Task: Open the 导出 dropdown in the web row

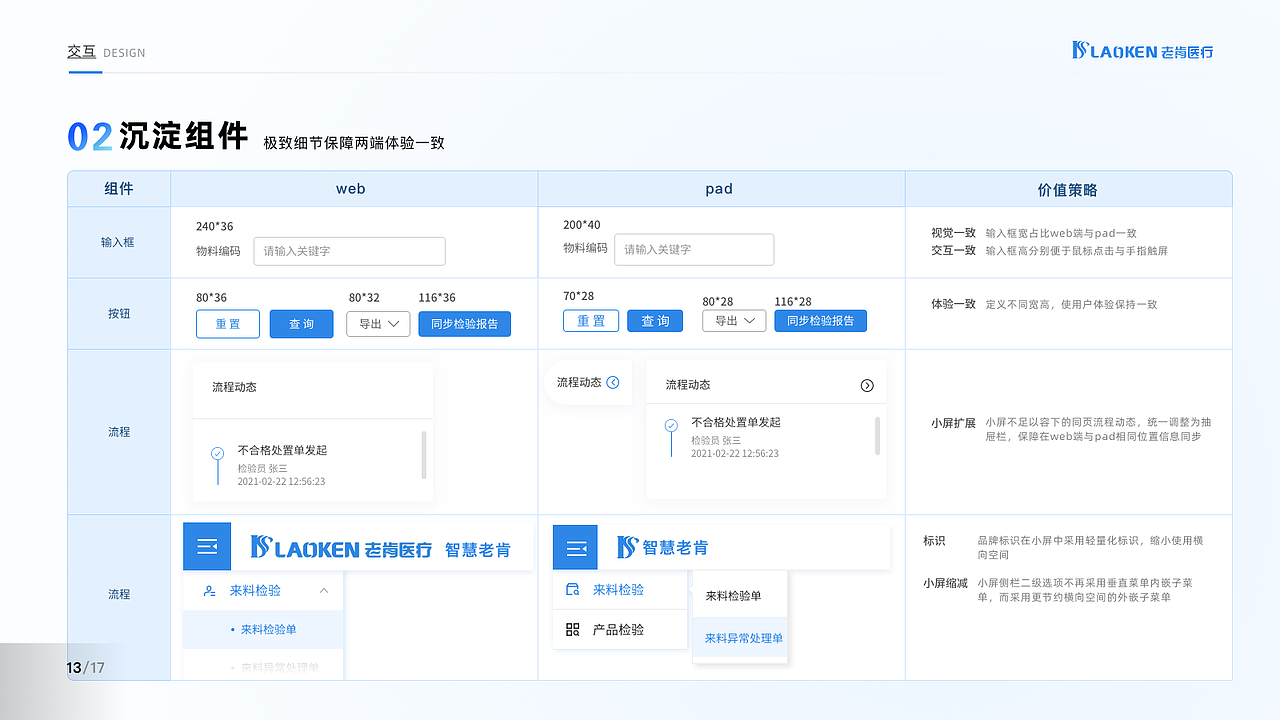Action: point(378,323)
